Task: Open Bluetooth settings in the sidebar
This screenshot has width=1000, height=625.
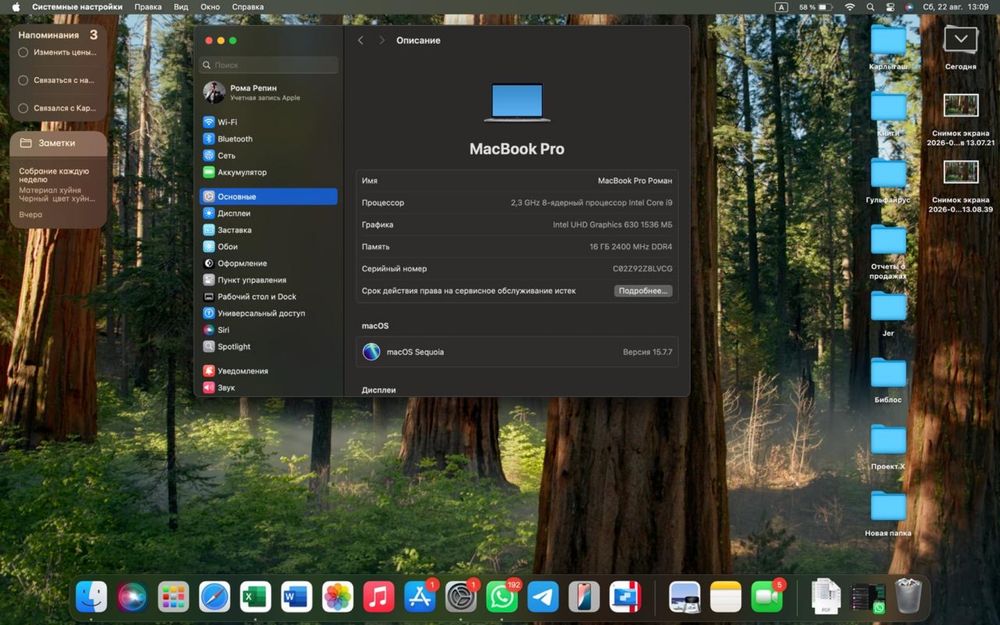Action: point(268,138)
